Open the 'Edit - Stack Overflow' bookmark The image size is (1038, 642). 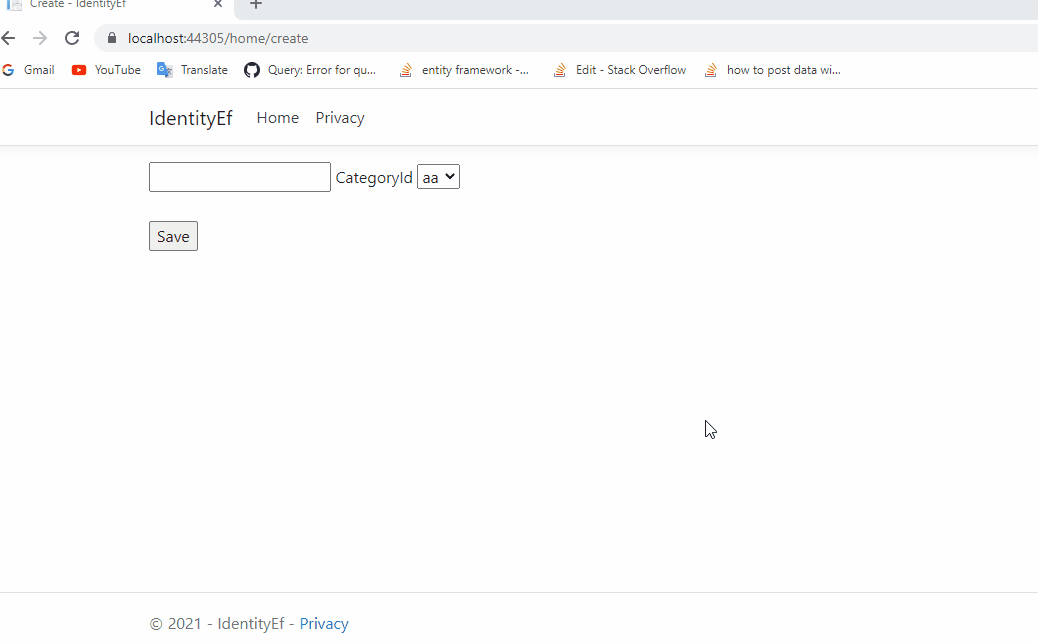(x=618, y=70)
